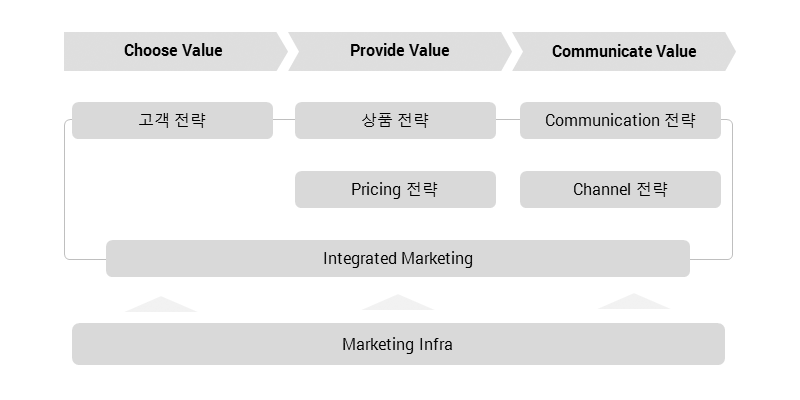The image size is (800, 400).
Task: Click the left upward triangle arrow
Action: pos(161,305)
